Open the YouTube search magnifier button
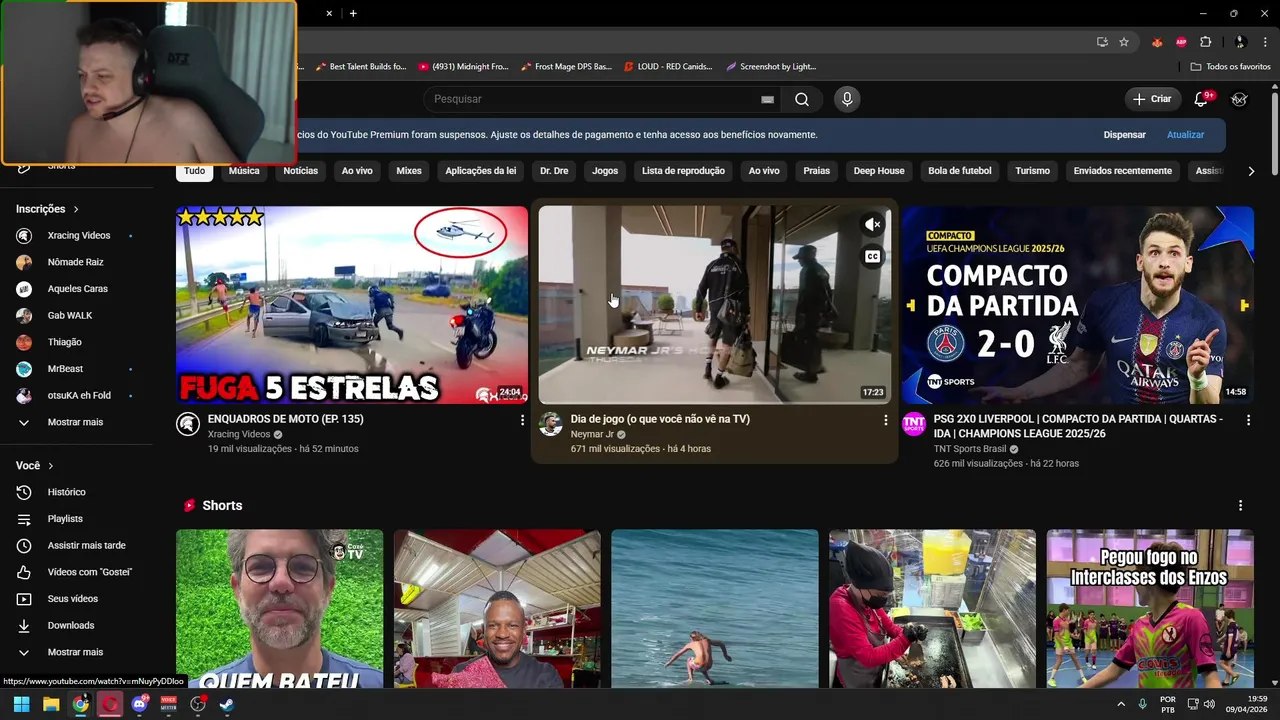This screenshot has width=1280, height=720. click(802, 99)
